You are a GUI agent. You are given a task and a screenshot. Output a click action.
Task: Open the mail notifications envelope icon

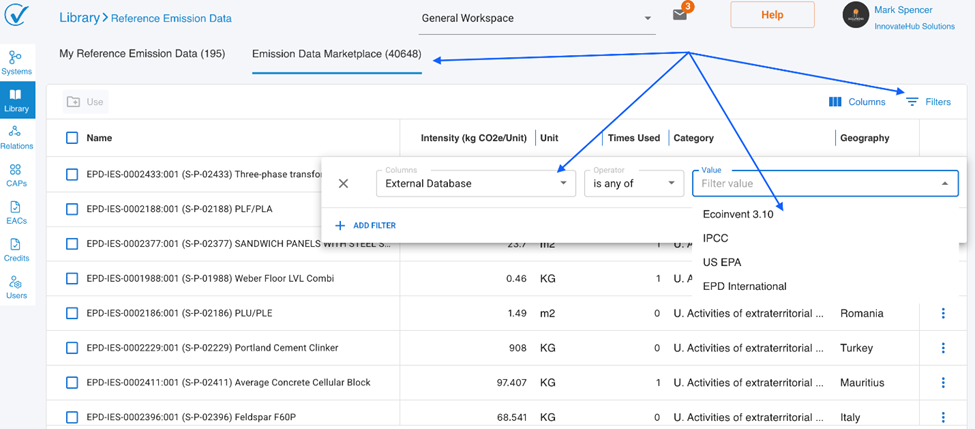point(680,16)
